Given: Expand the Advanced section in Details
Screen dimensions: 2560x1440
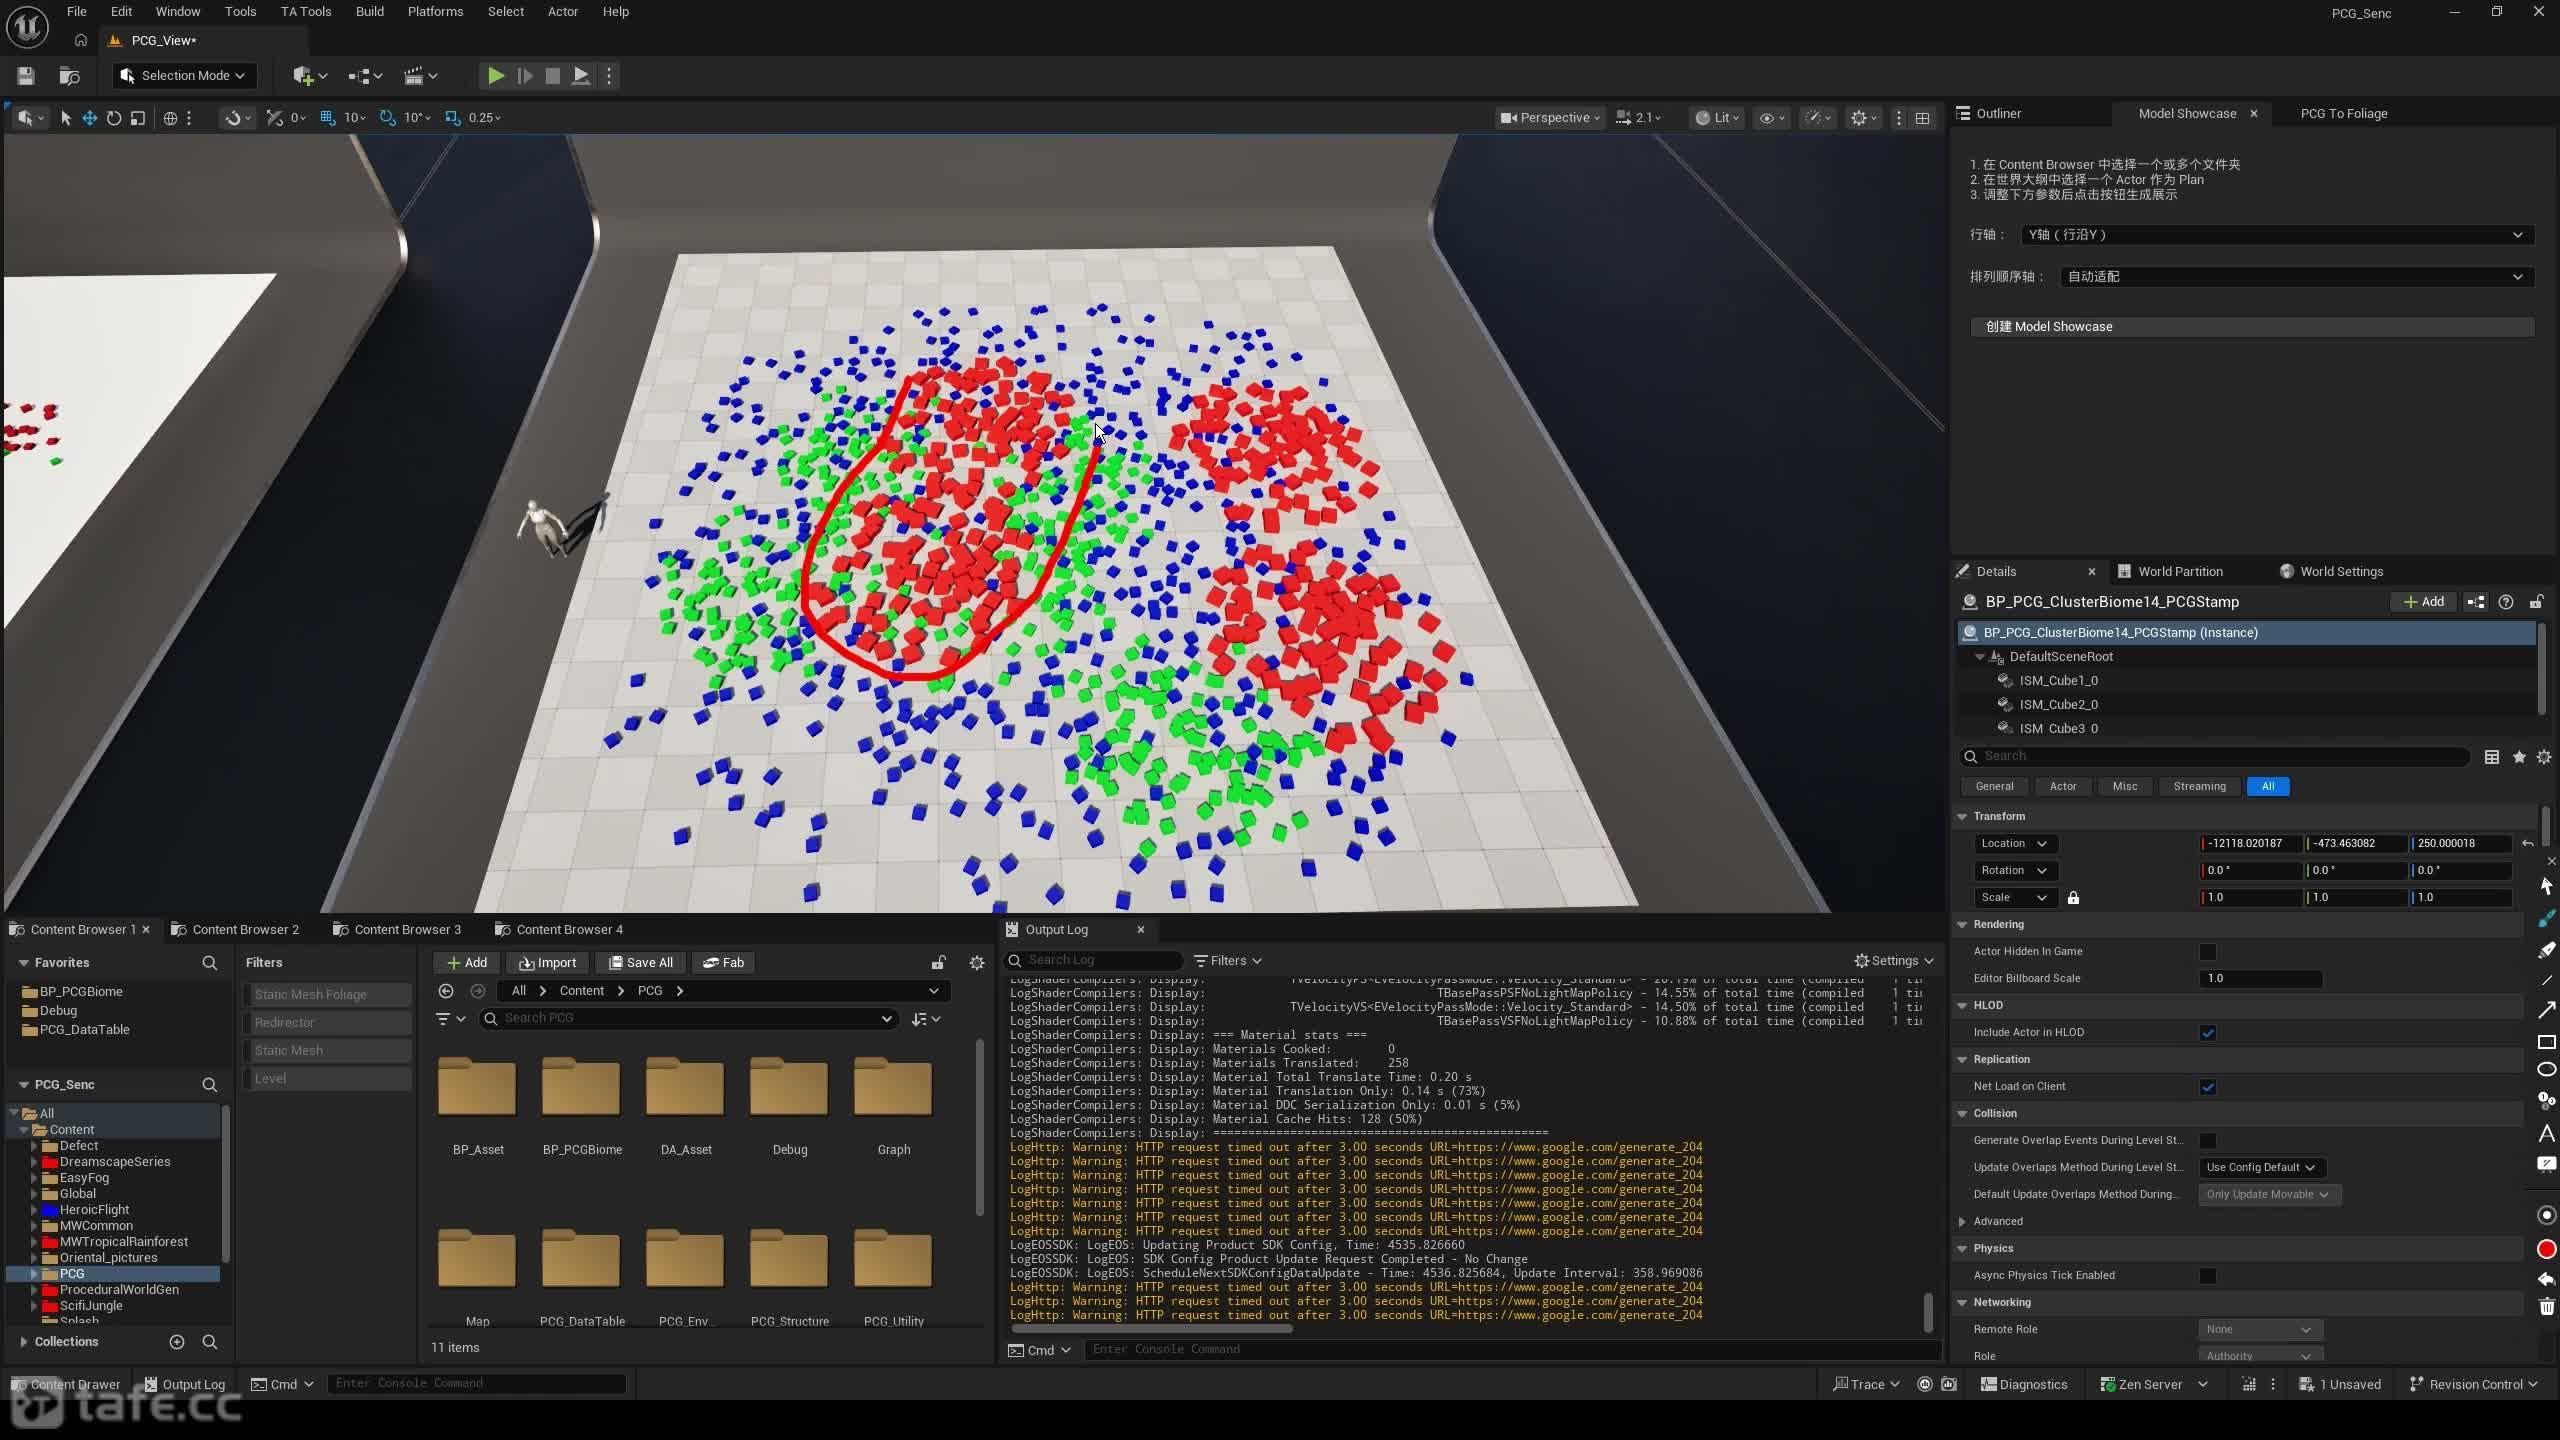Looking at the screenshot, I should coord(1997,1222).
